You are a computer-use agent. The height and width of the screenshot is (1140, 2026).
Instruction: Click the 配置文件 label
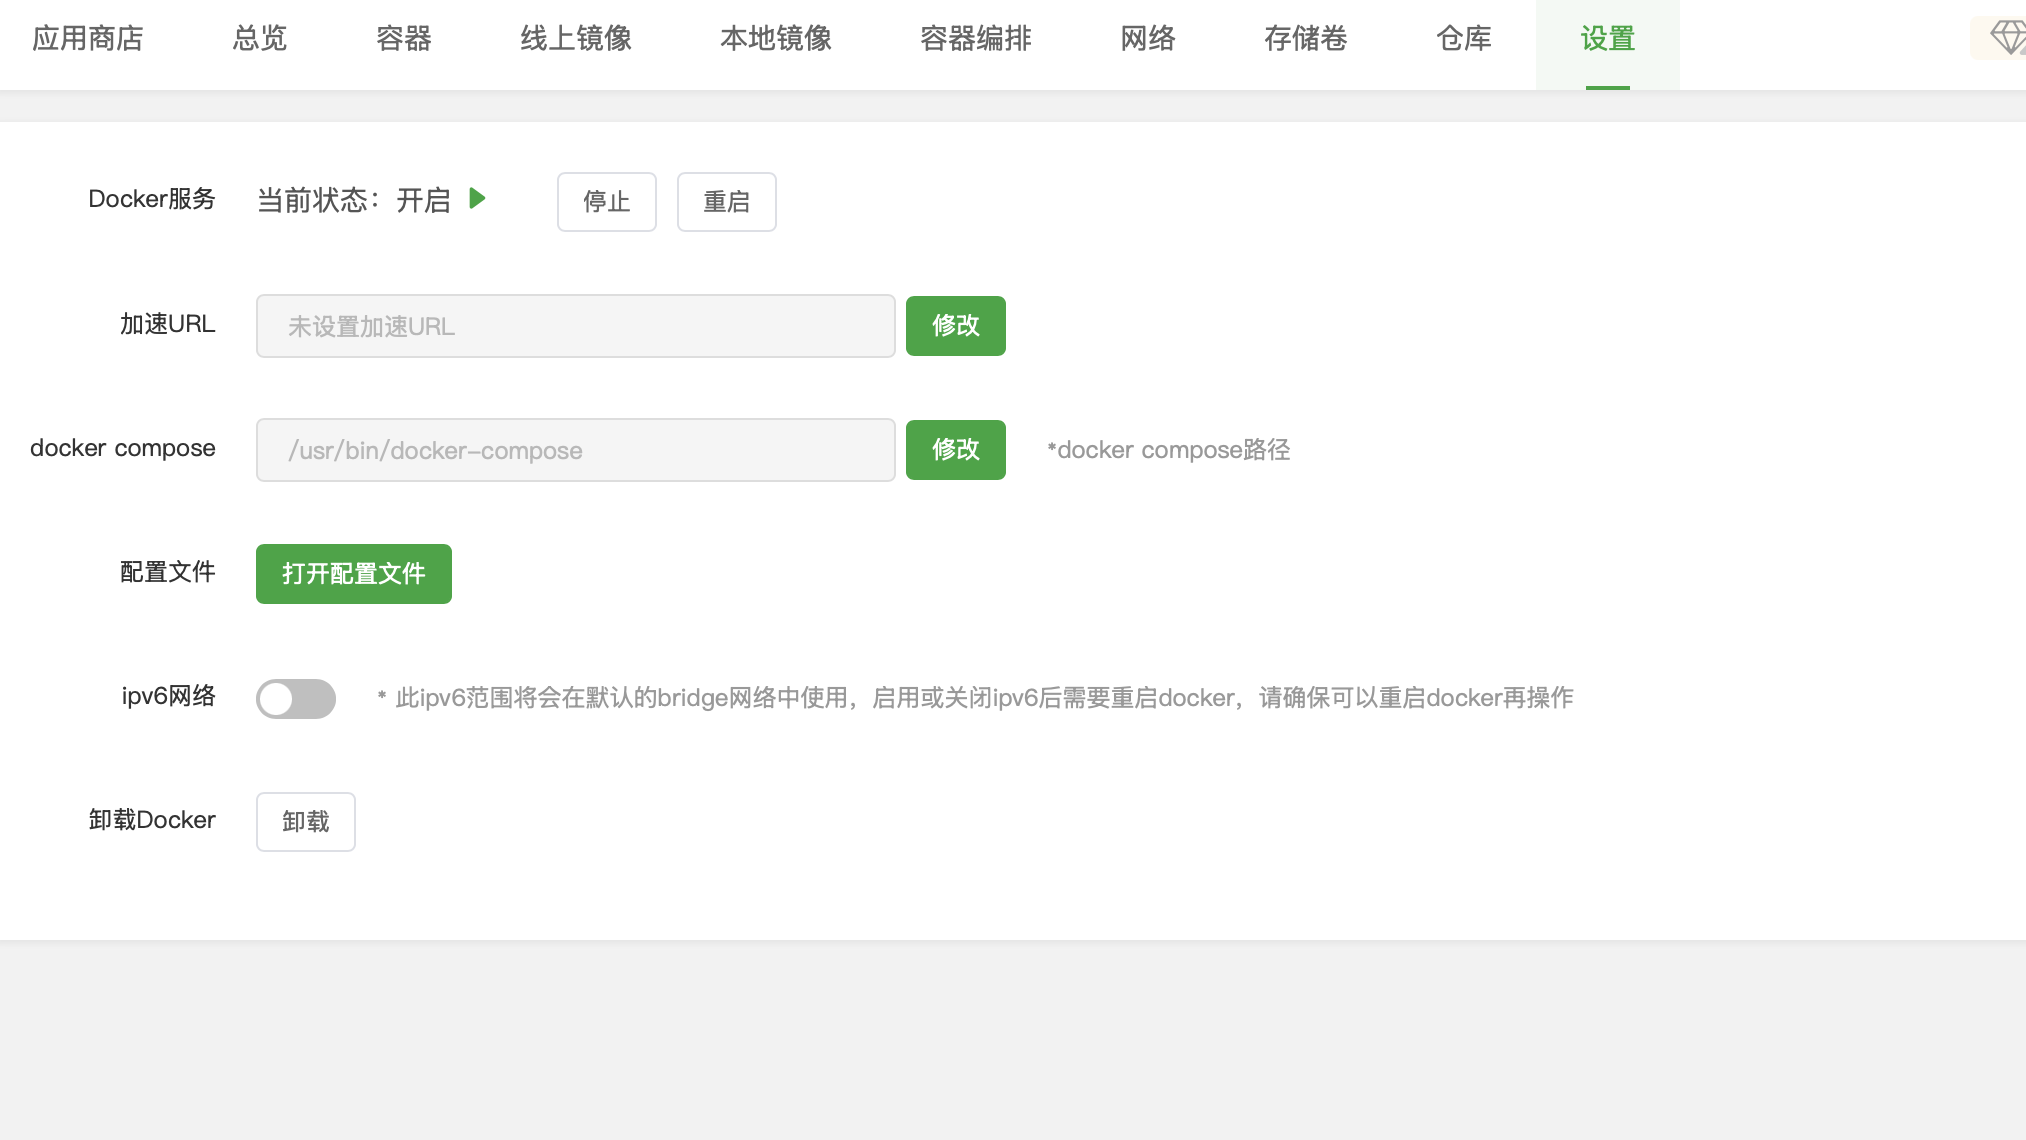click(x=168, y=572)
